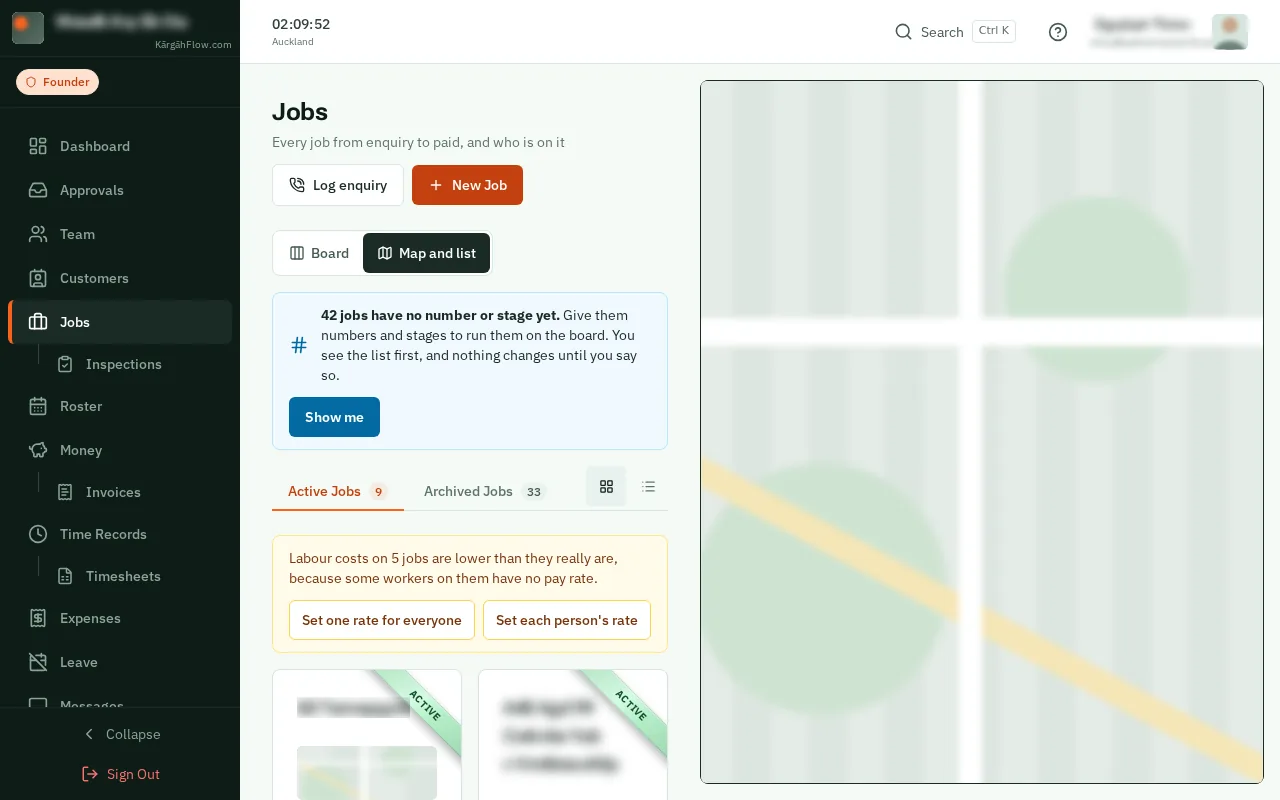1280x800 pixels.
Task: Open Approvals inbox in sidebar
Action: point(120,190)
